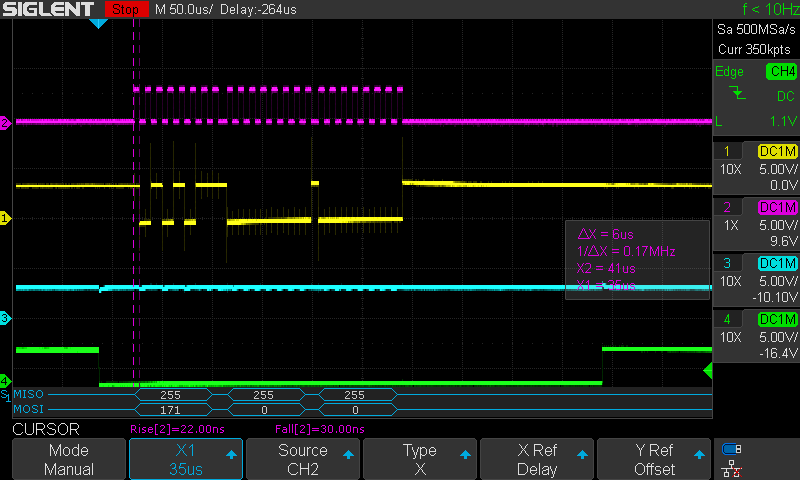Open the Mode Manual cursor menu
Screen dimensions: 800x480
click(x=69, y=459)
